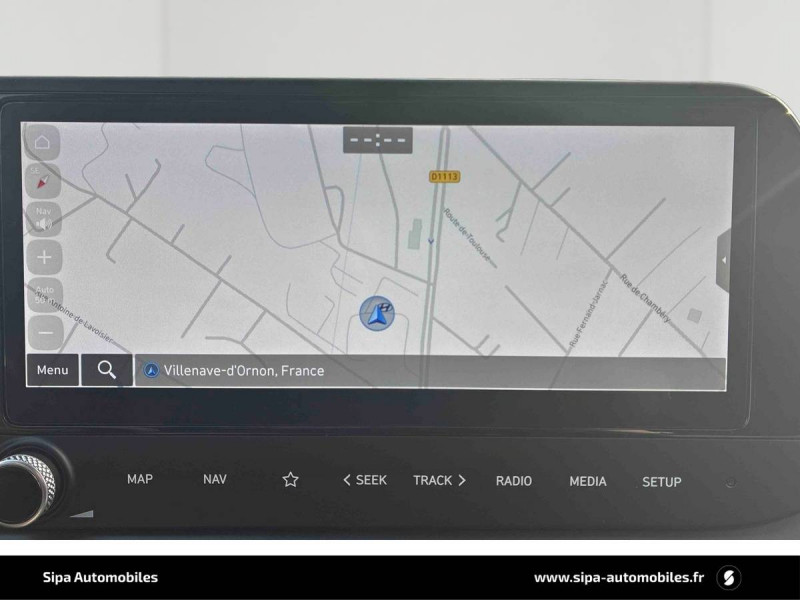Image resolution: width=800 pixels, height=600 pixels.
Task: Tap the clock display at top
Action: coord(377,140)
